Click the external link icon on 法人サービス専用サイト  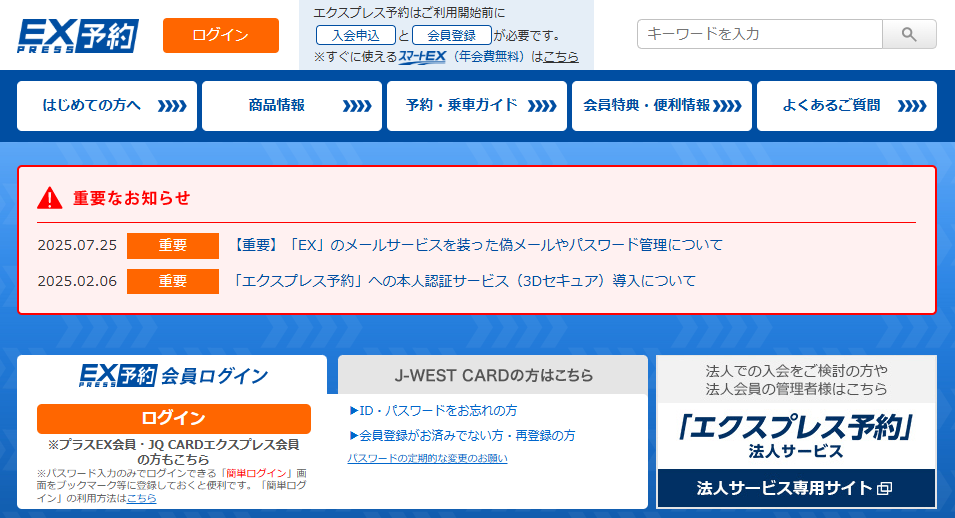883,489
